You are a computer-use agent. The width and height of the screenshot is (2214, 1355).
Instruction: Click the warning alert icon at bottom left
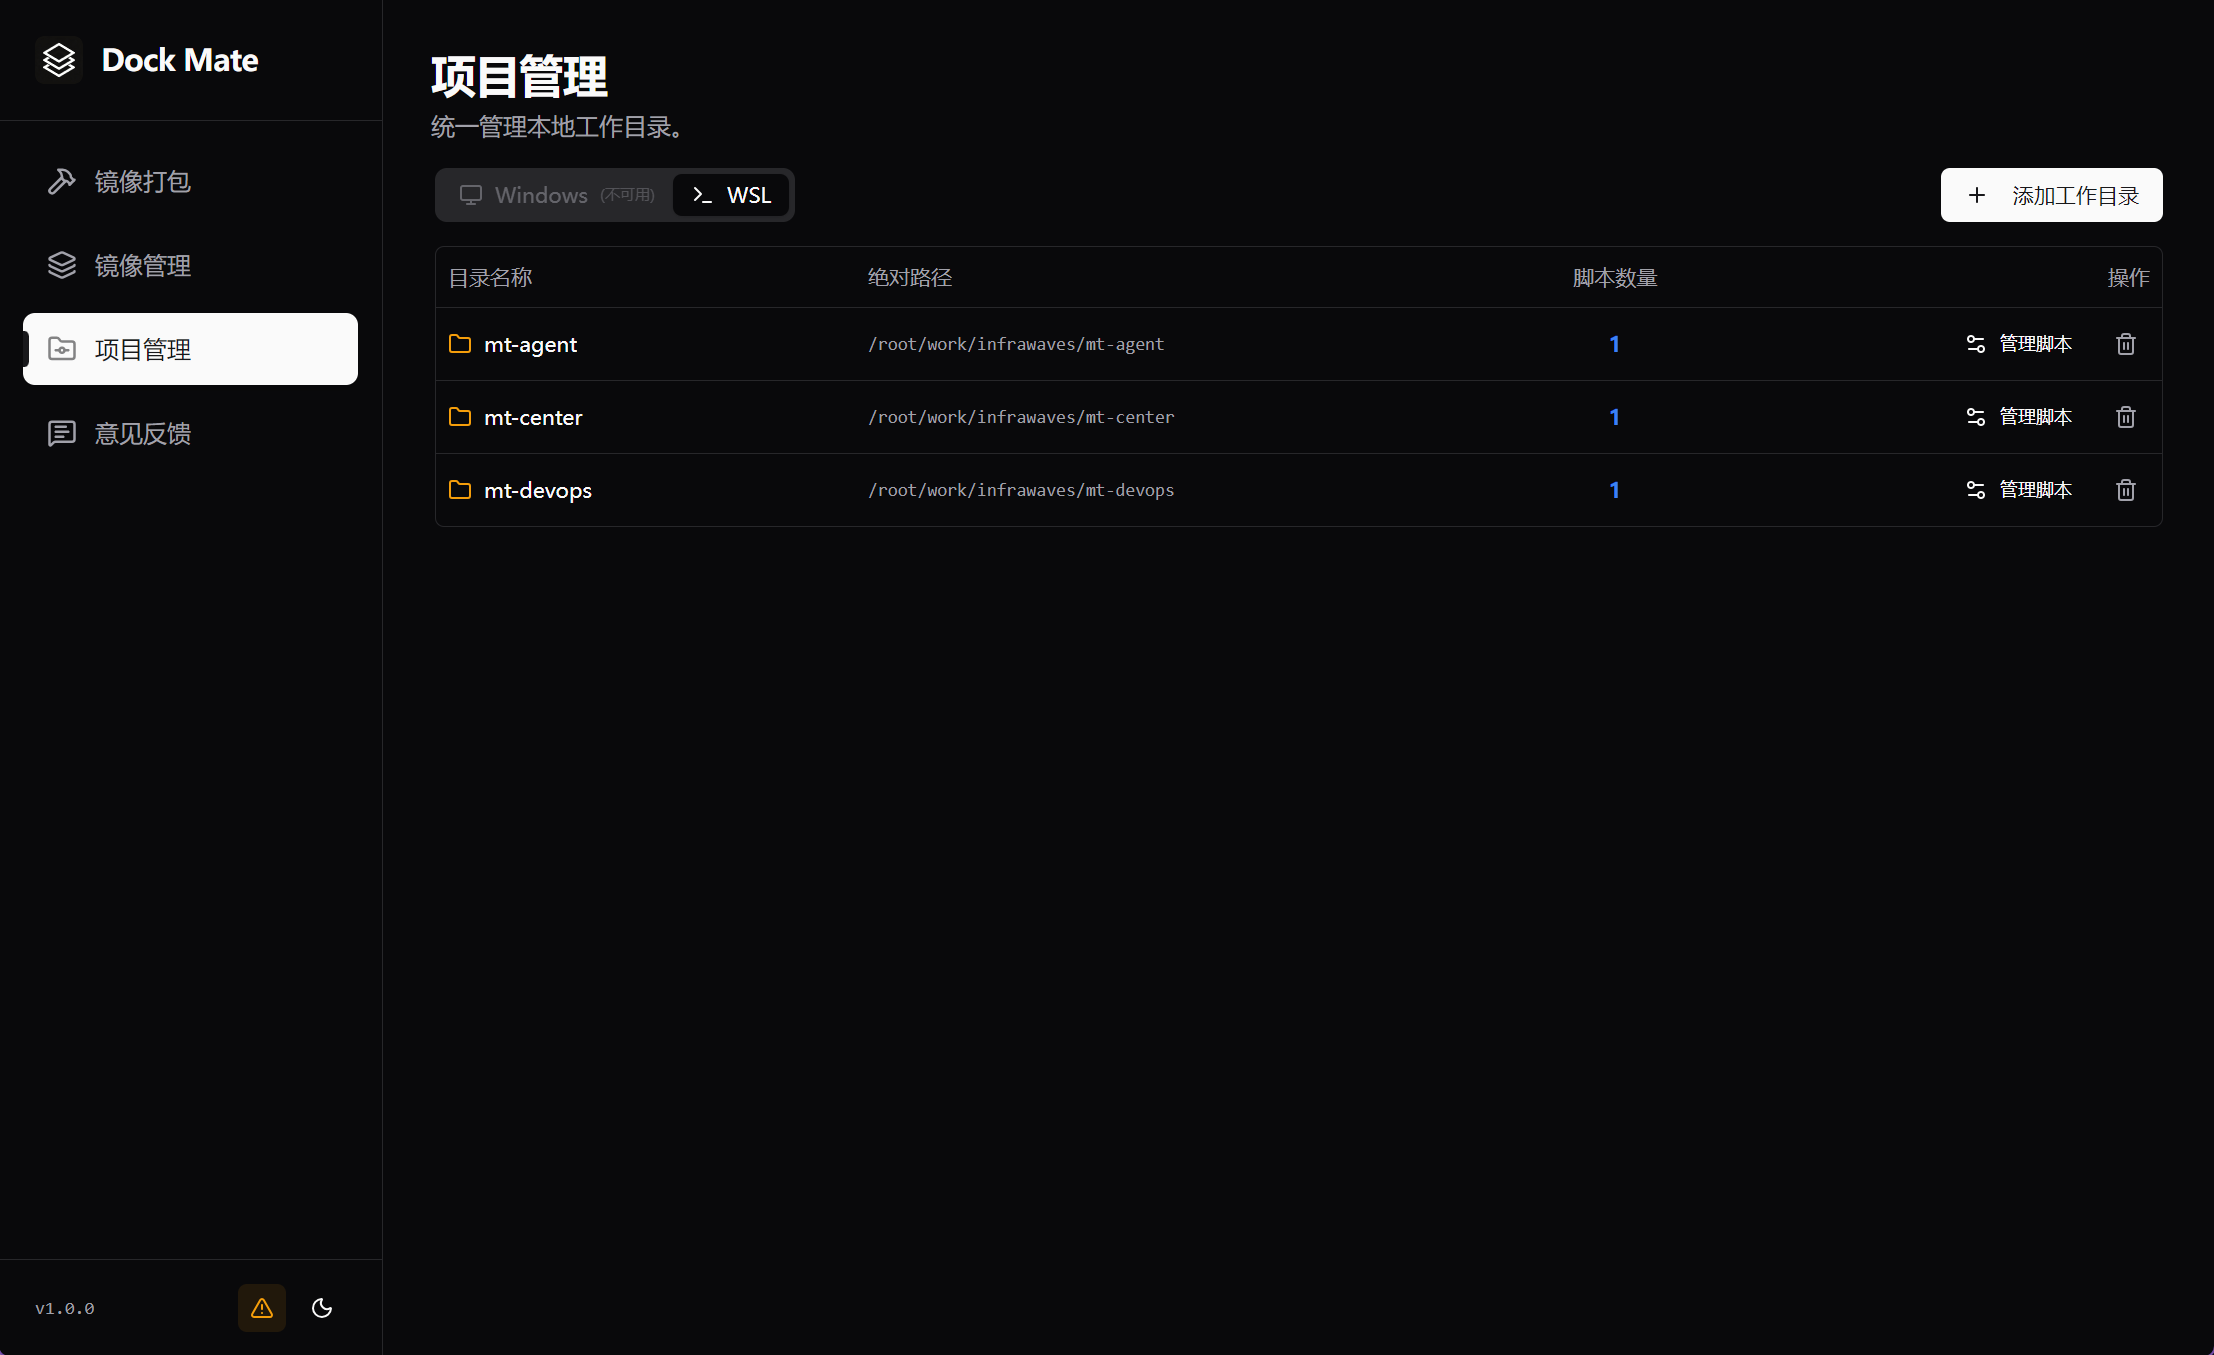(x=261, y=1308)
